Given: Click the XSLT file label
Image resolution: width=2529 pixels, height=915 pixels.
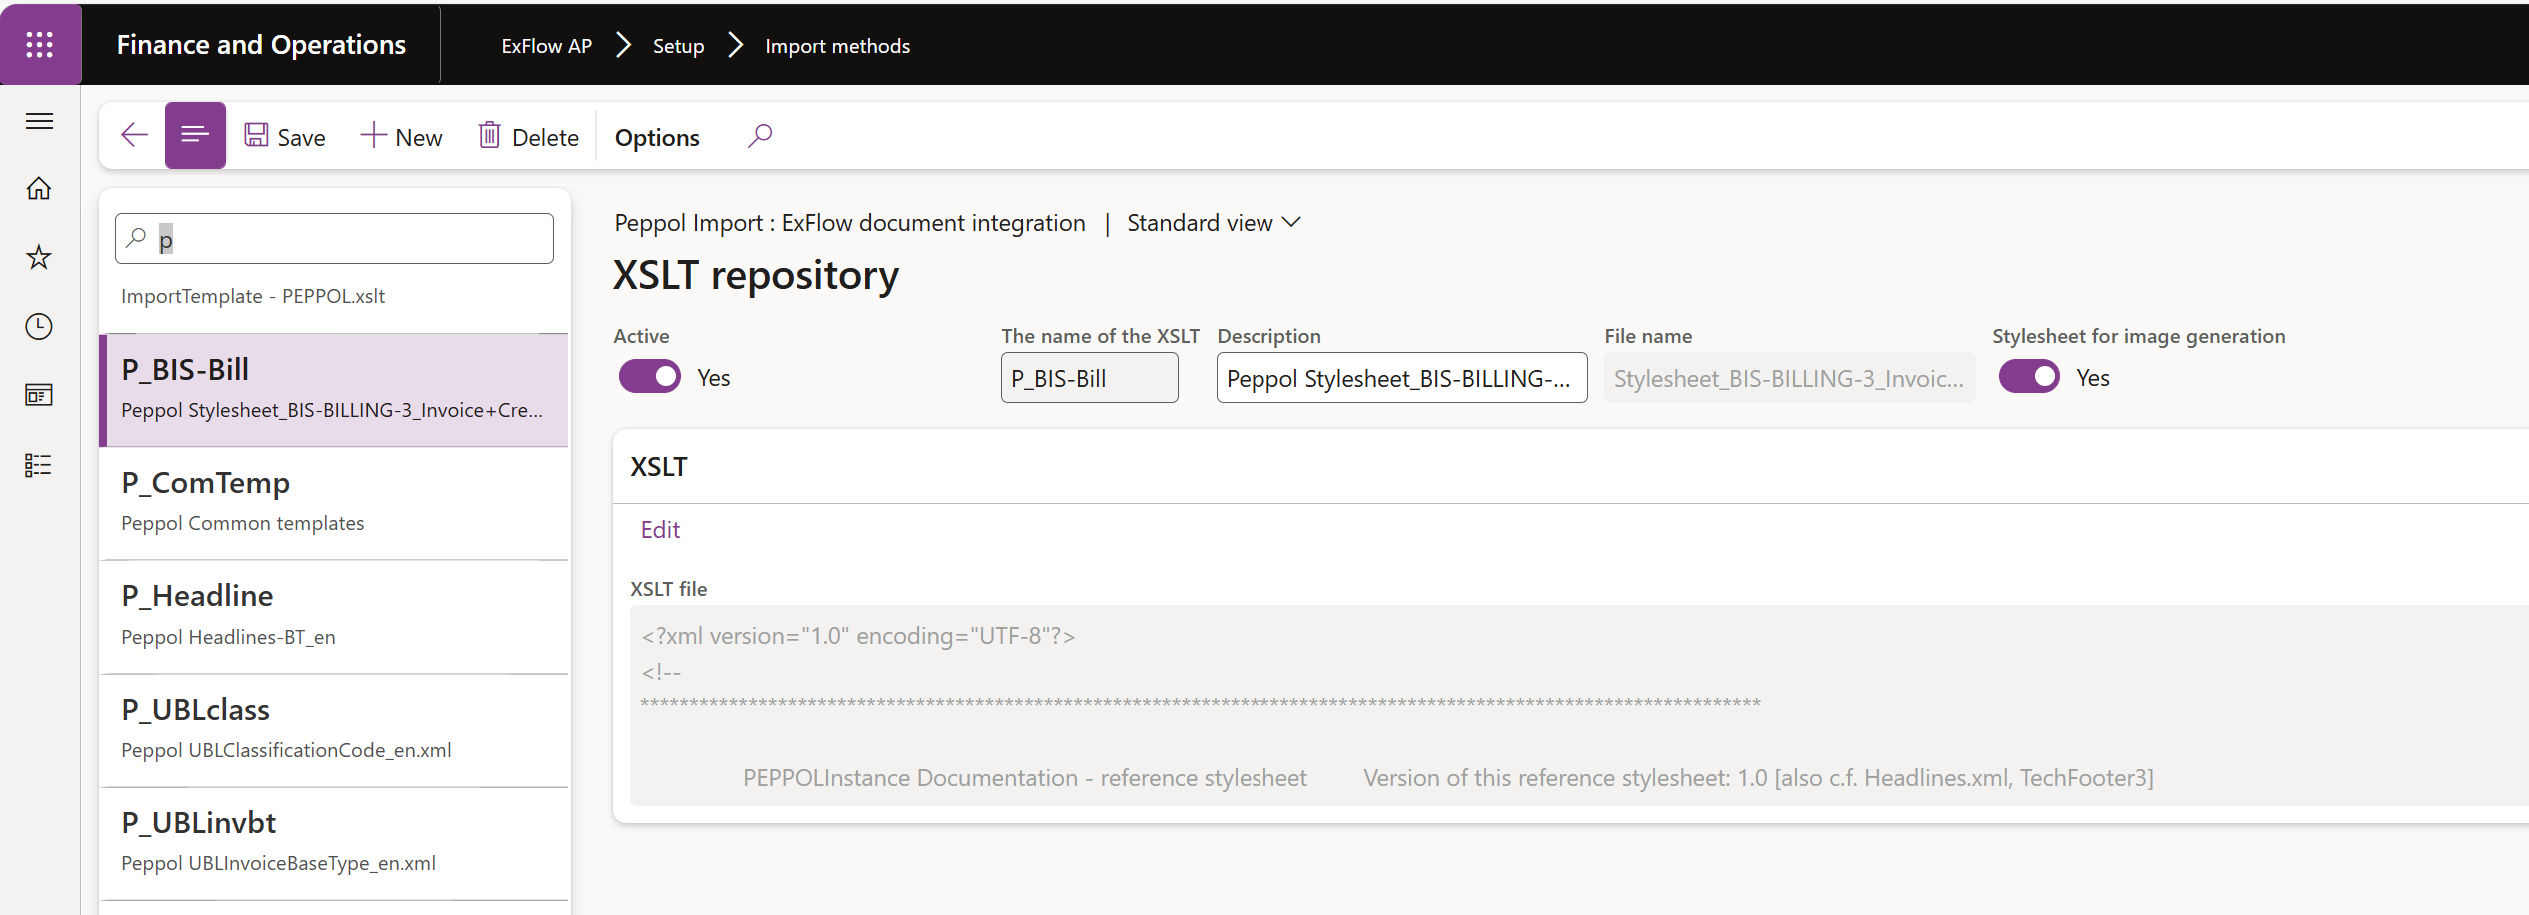Looking at the screenshot, I should point(669,589).
